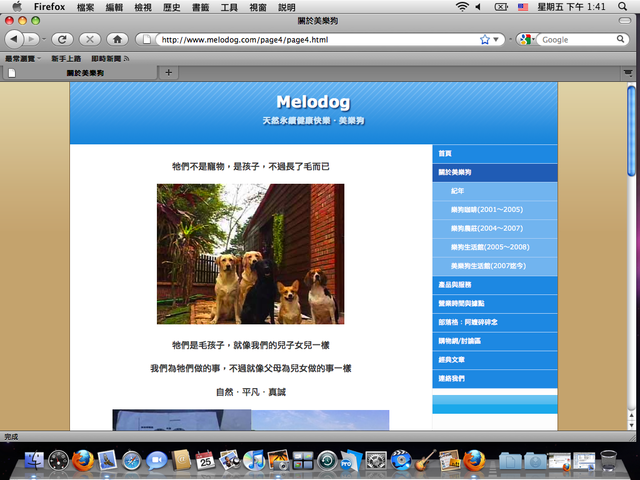The height and width of the screenshot is (480, 640).
Task: Open the Google search engine dropdown
Action: pos(526,40)
